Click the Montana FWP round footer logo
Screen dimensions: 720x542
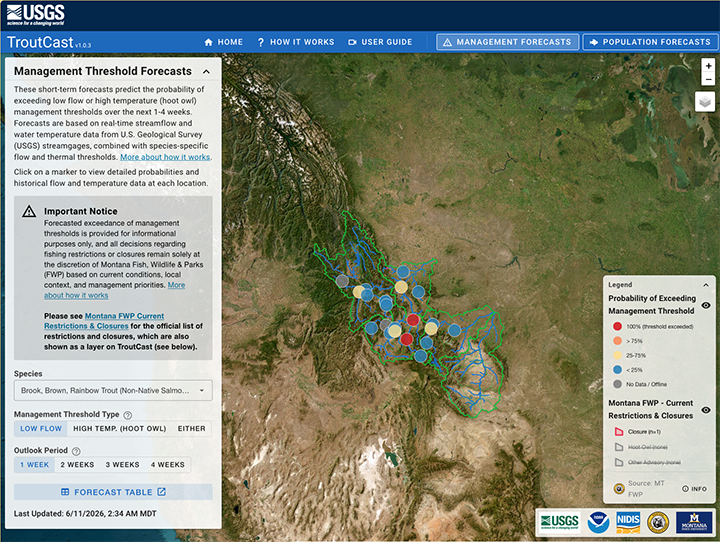tap(658, 523)
